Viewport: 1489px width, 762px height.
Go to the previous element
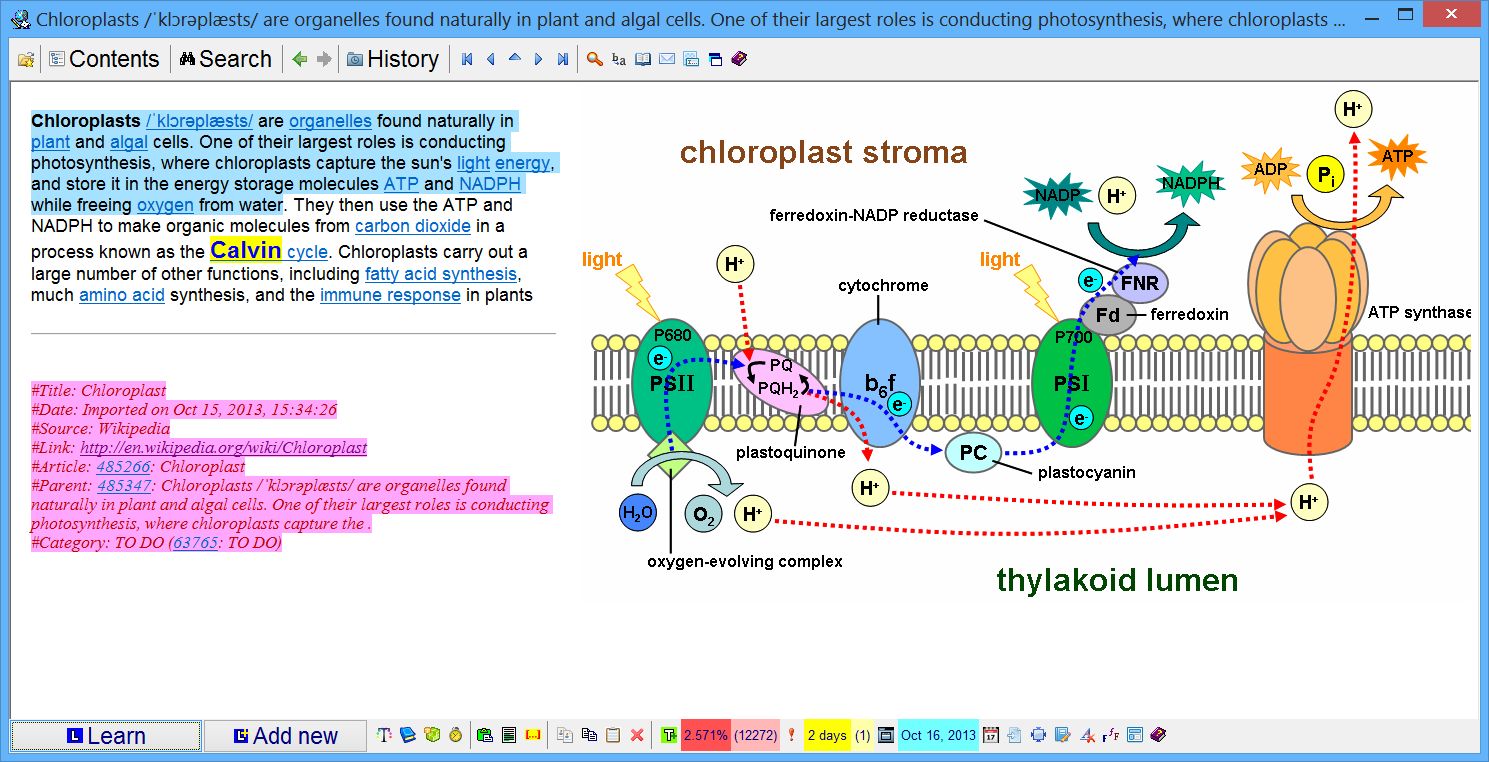click(491, 59)
